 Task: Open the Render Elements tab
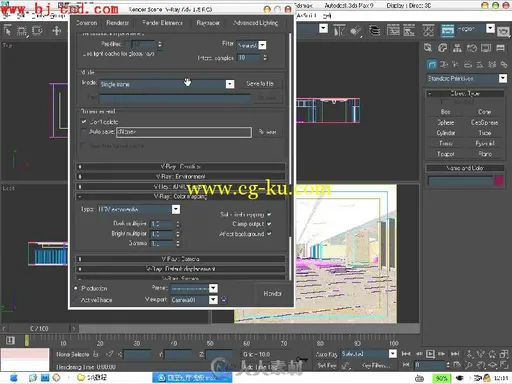162,23
